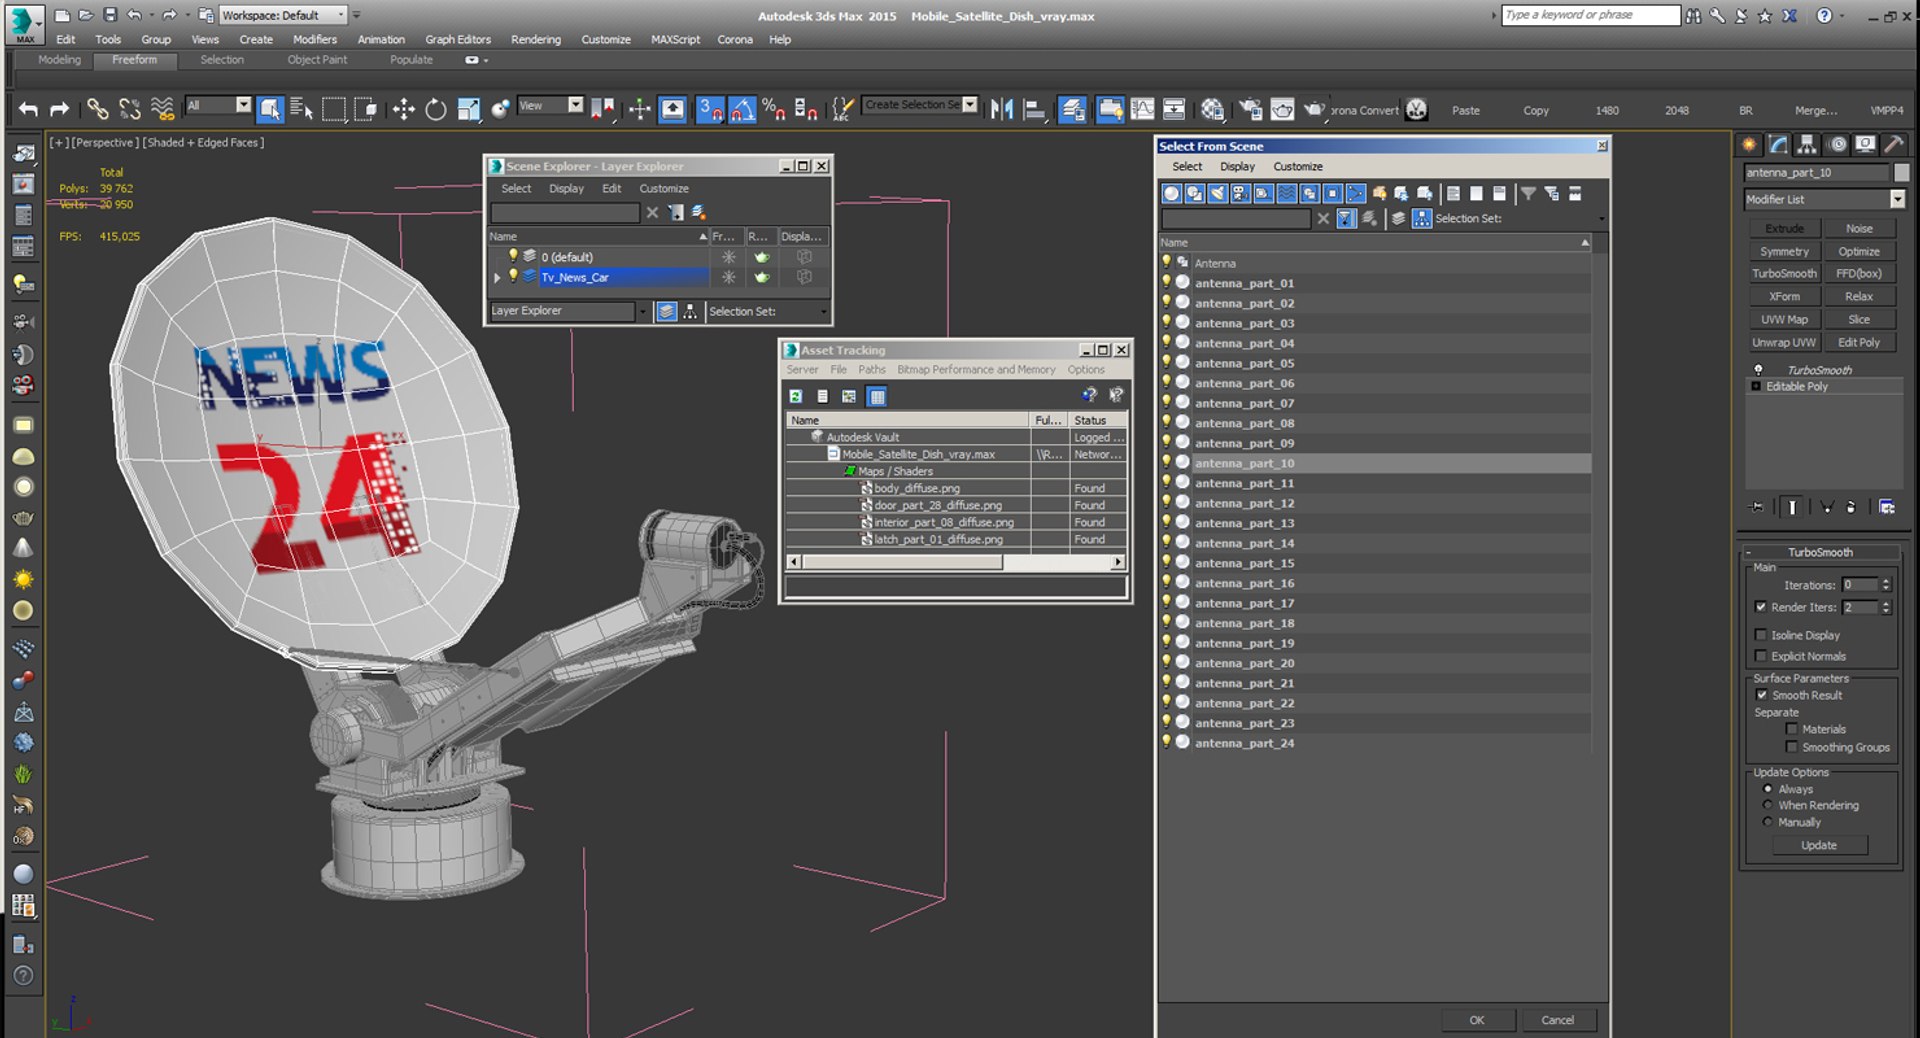
Task: Check Separate by Smoothing Groups option
Action: (1791, 747)
